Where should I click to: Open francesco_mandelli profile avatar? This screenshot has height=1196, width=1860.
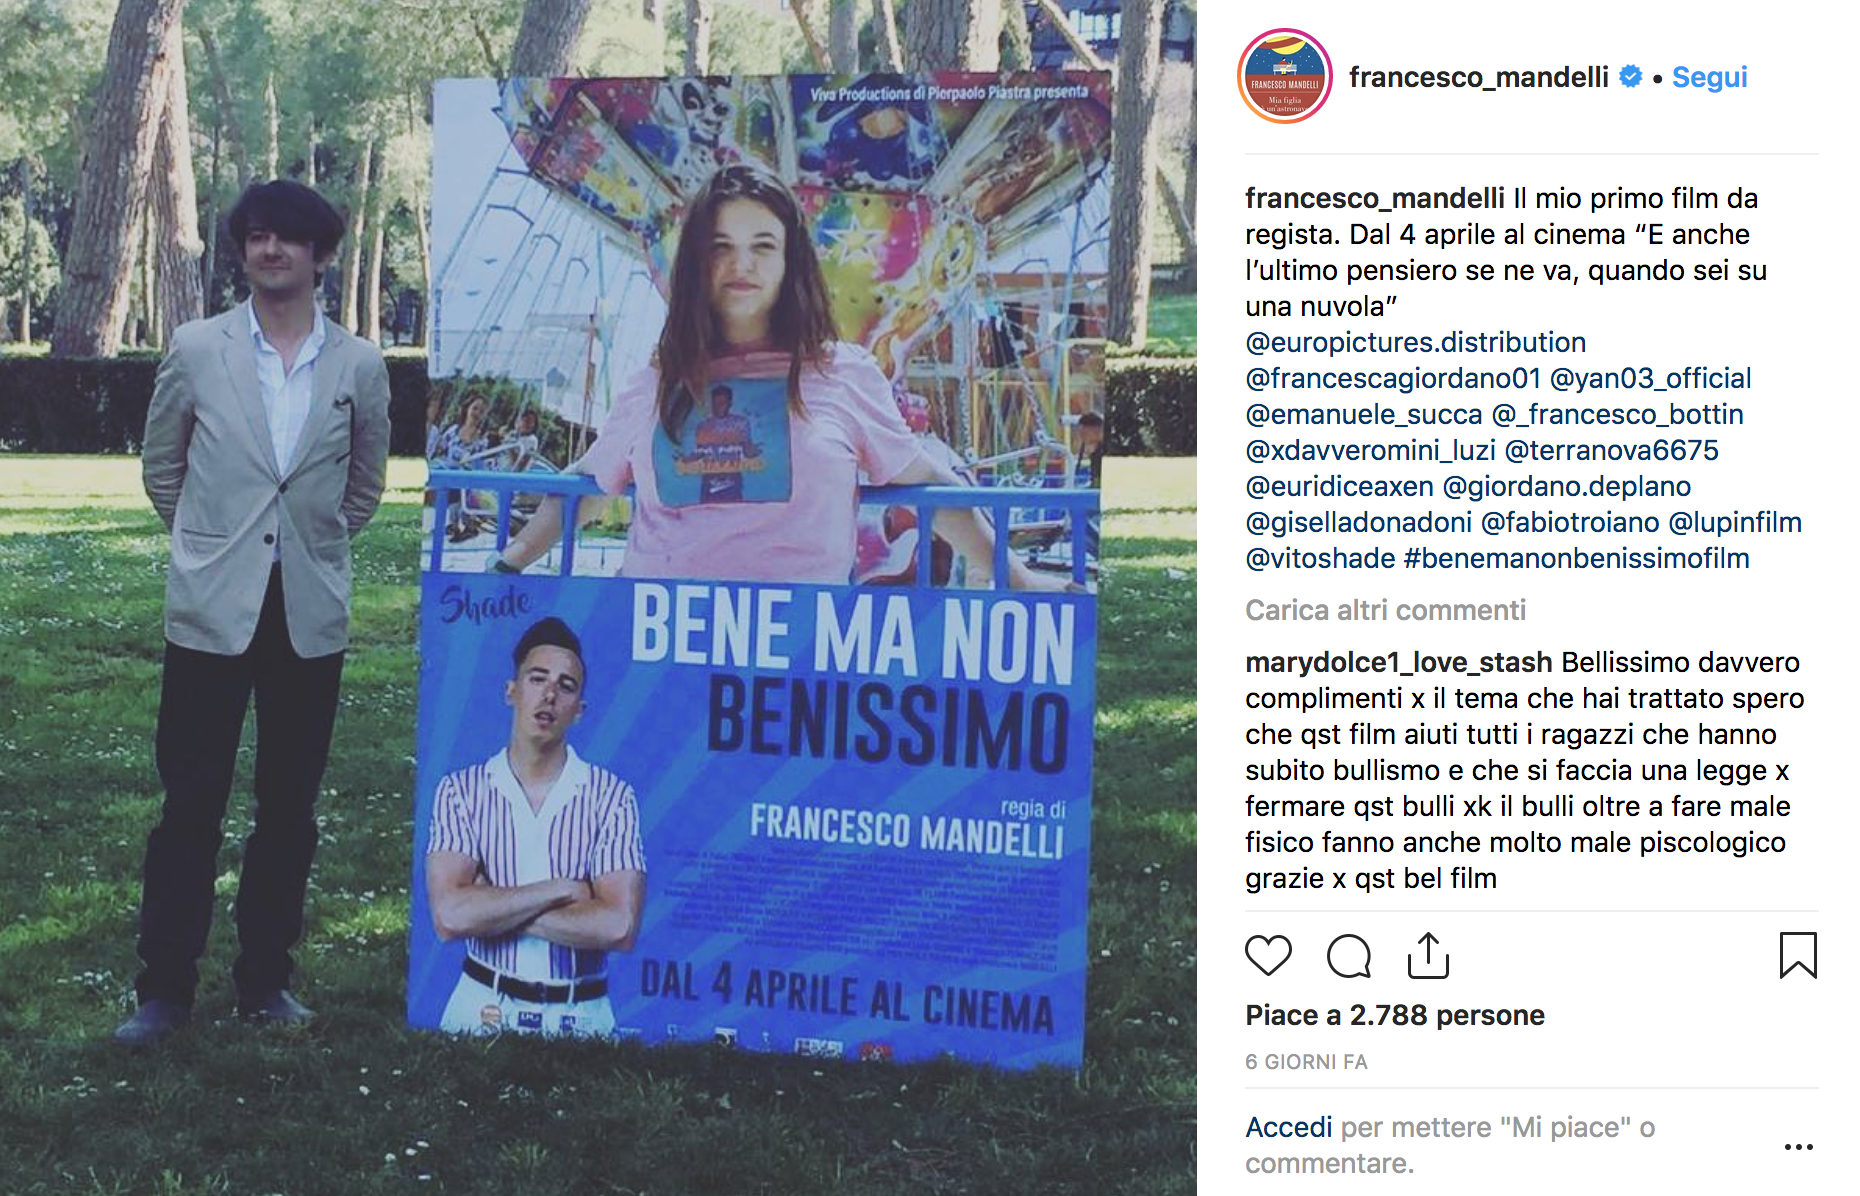click(x=1285, y=77)
